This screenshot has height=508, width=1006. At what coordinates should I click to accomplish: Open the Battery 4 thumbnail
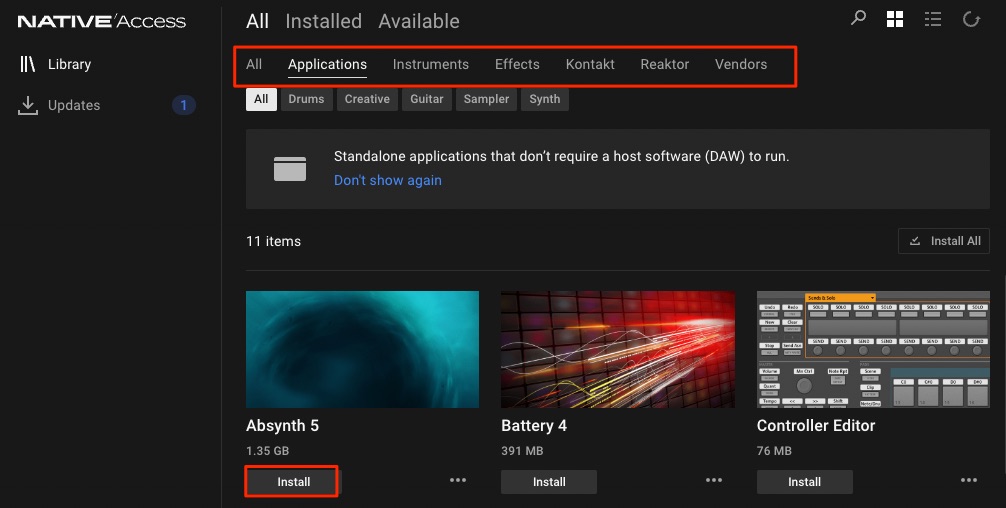(x=618, y=349)
